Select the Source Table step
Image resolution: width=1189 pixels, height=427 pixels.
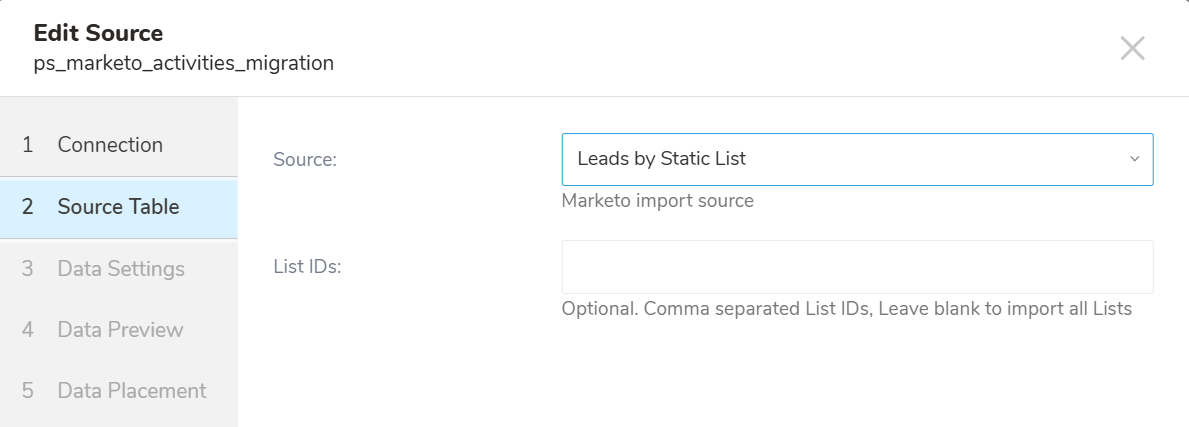[x=118, y=207]
